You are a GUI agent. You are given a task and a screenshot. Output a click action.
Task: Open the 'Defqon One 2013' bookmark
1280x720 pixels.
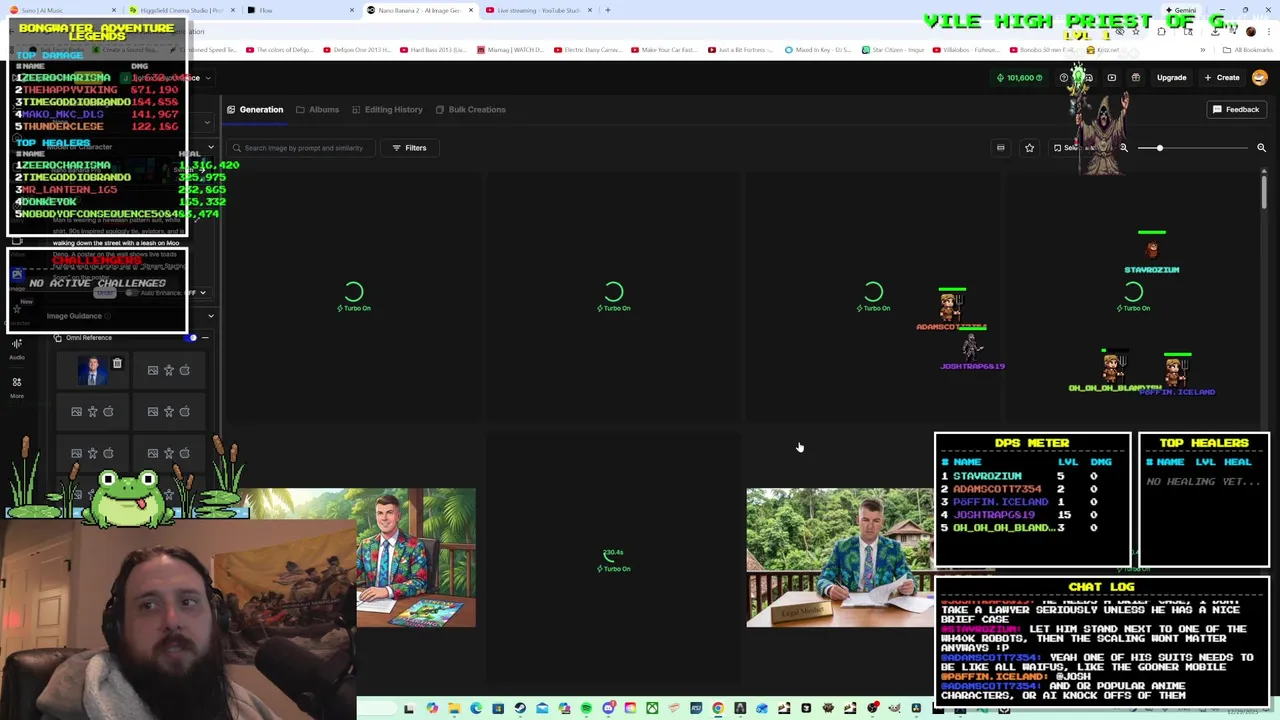point(356,49)
